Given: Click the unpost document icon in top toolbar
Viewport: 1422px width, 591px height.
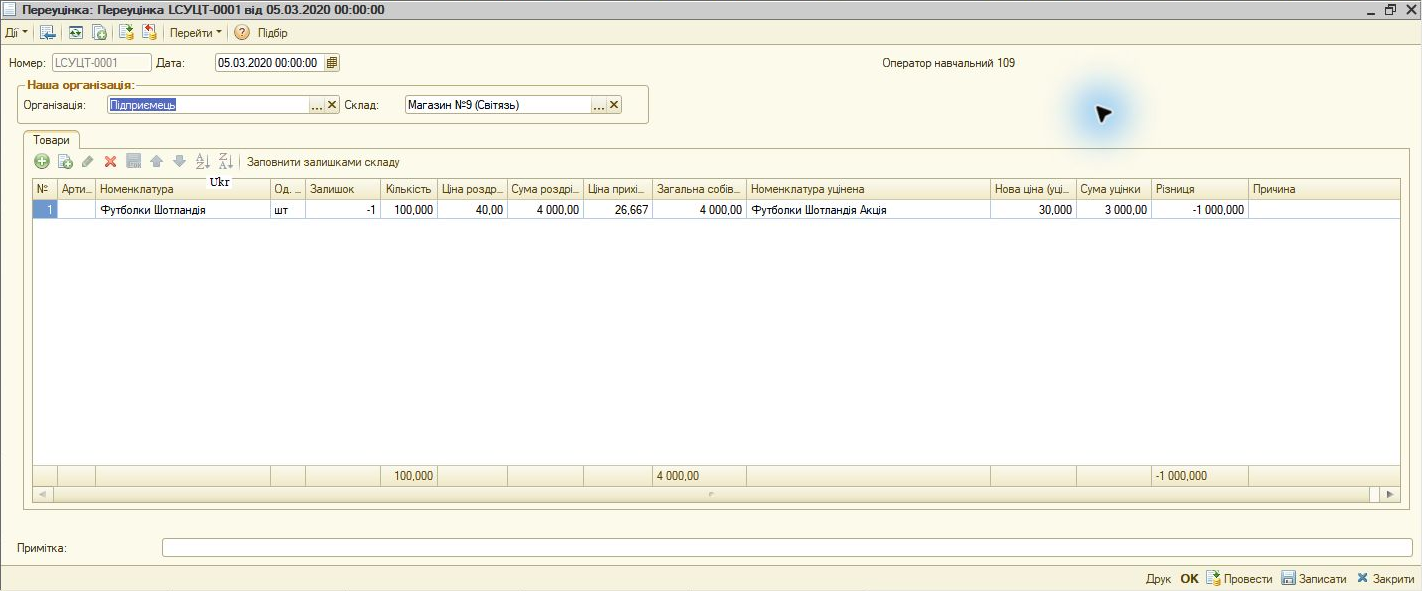Looking at the screenshot, I should click(x=149, y=33).
